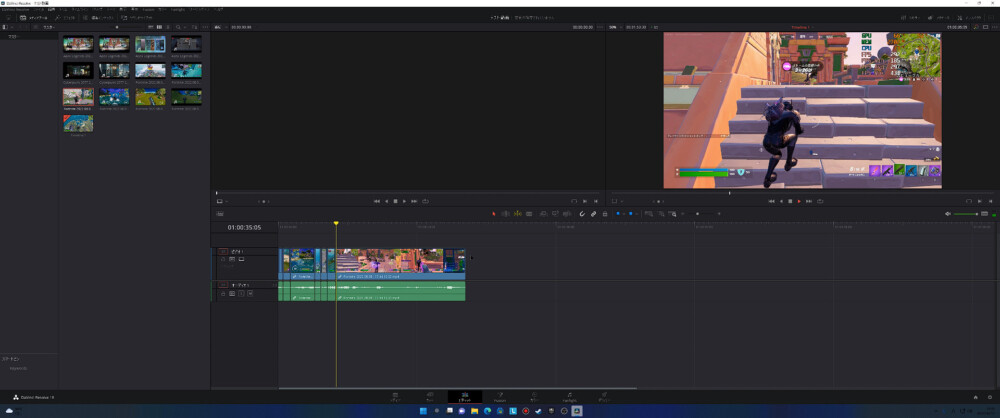
Task: Mute the Audio 1 track
Action: [x=250, y=294]
